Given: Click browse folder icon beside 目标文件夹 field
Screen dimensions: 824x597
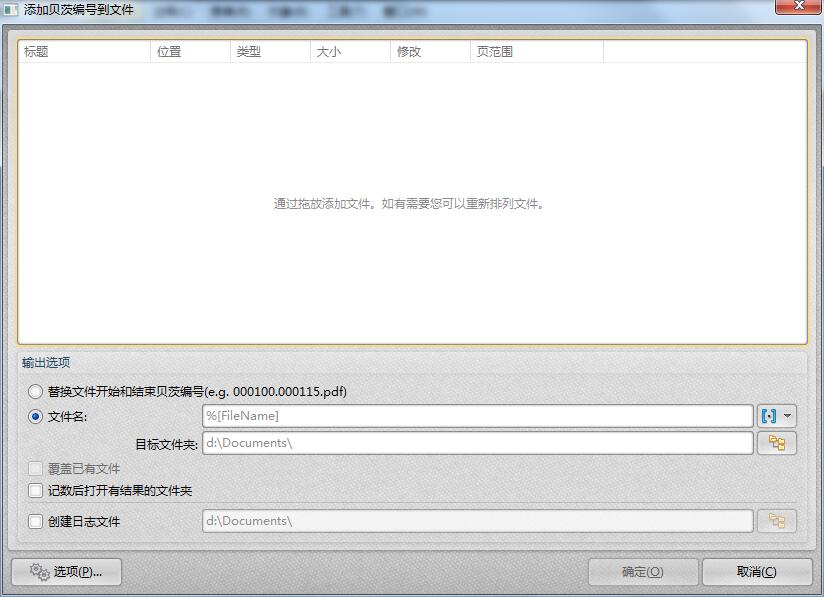Looking at the screenshot, I should pos(776,443).
